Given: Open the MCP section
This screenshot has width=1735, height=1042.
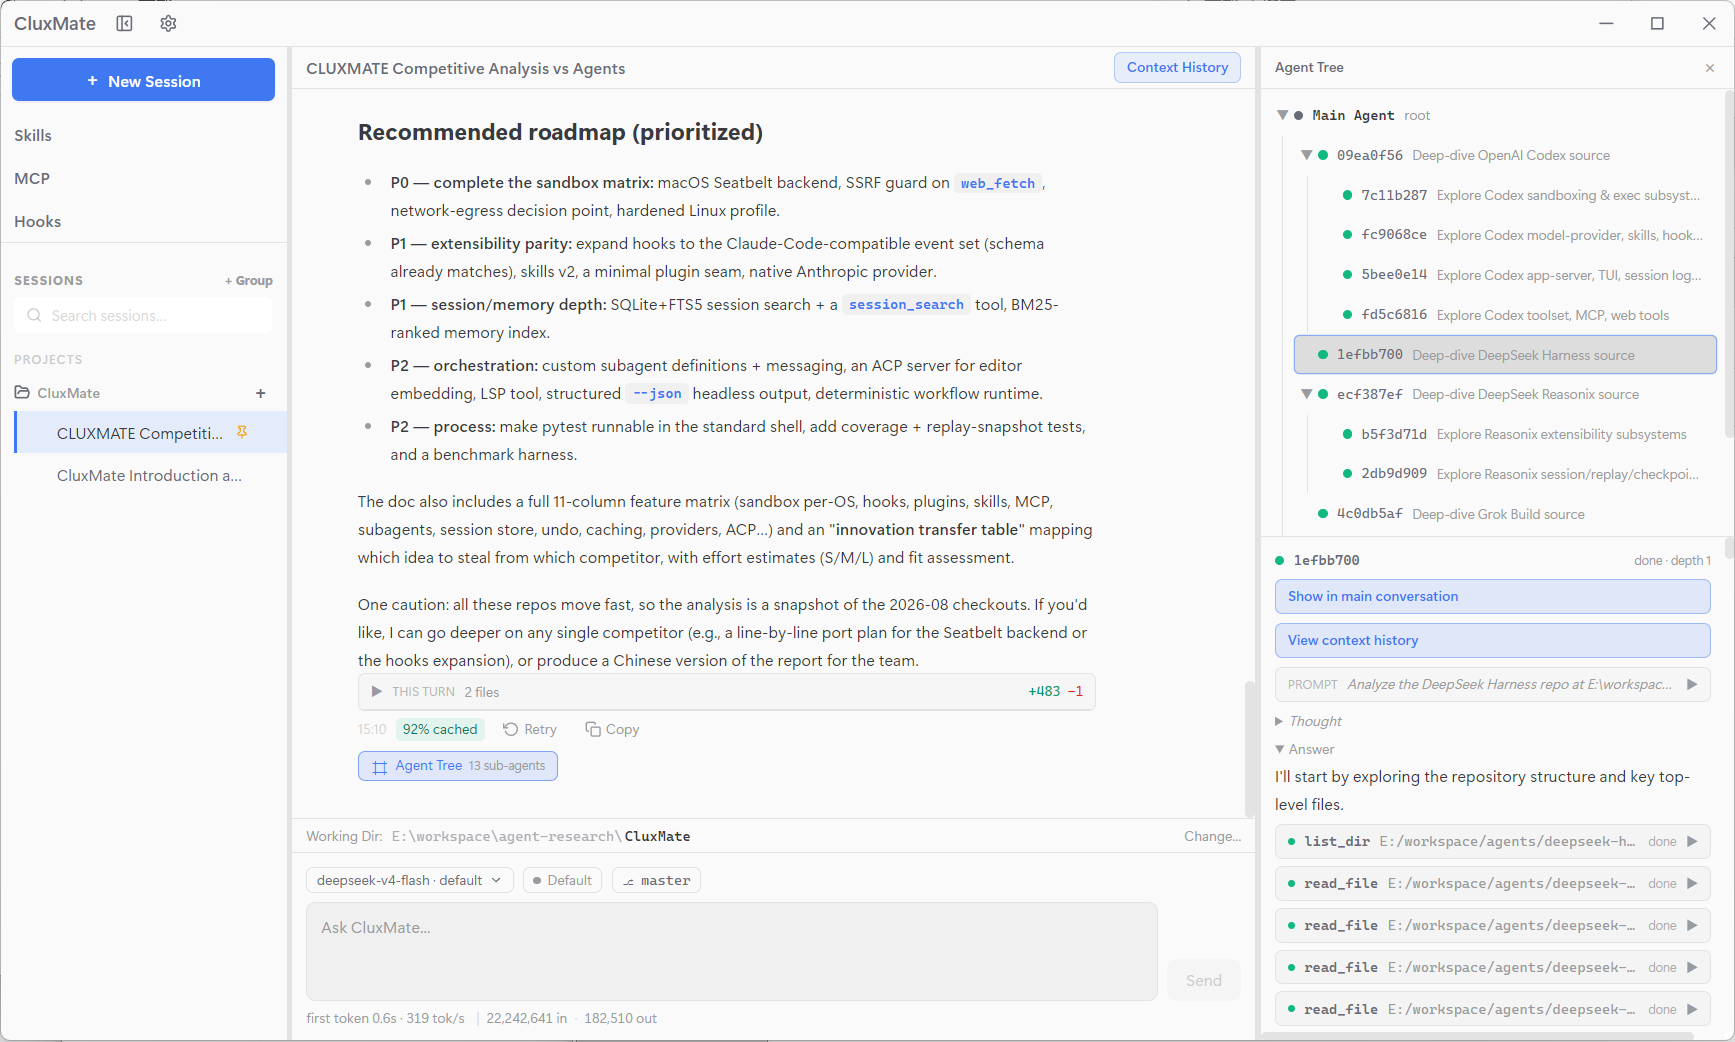Looking at the screenshot, I should tap(32, 178).
